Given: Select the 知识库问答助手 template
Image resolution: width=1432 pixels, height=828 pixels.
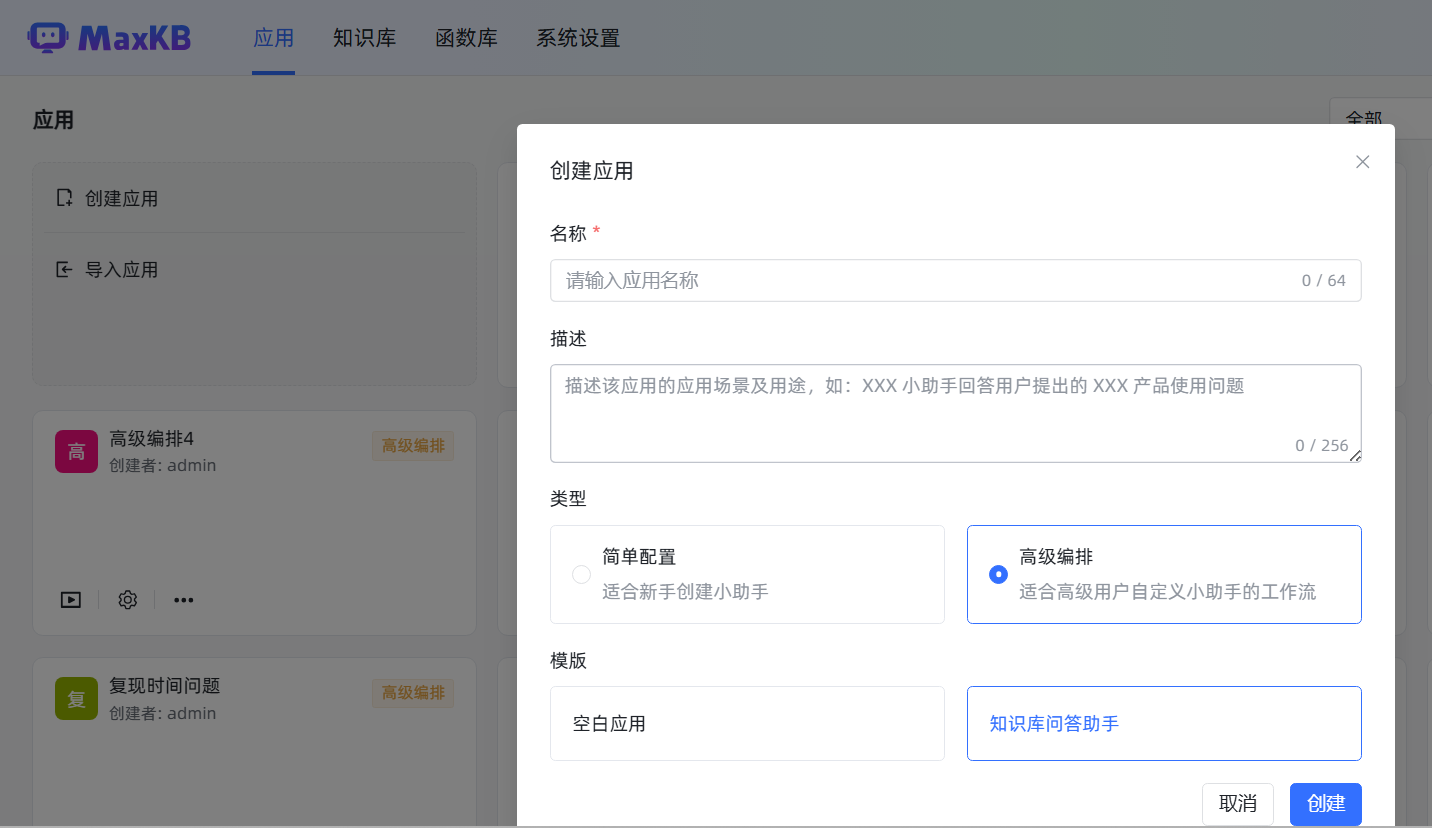Looking at the screenshot, I should (x=1164, y=723).
